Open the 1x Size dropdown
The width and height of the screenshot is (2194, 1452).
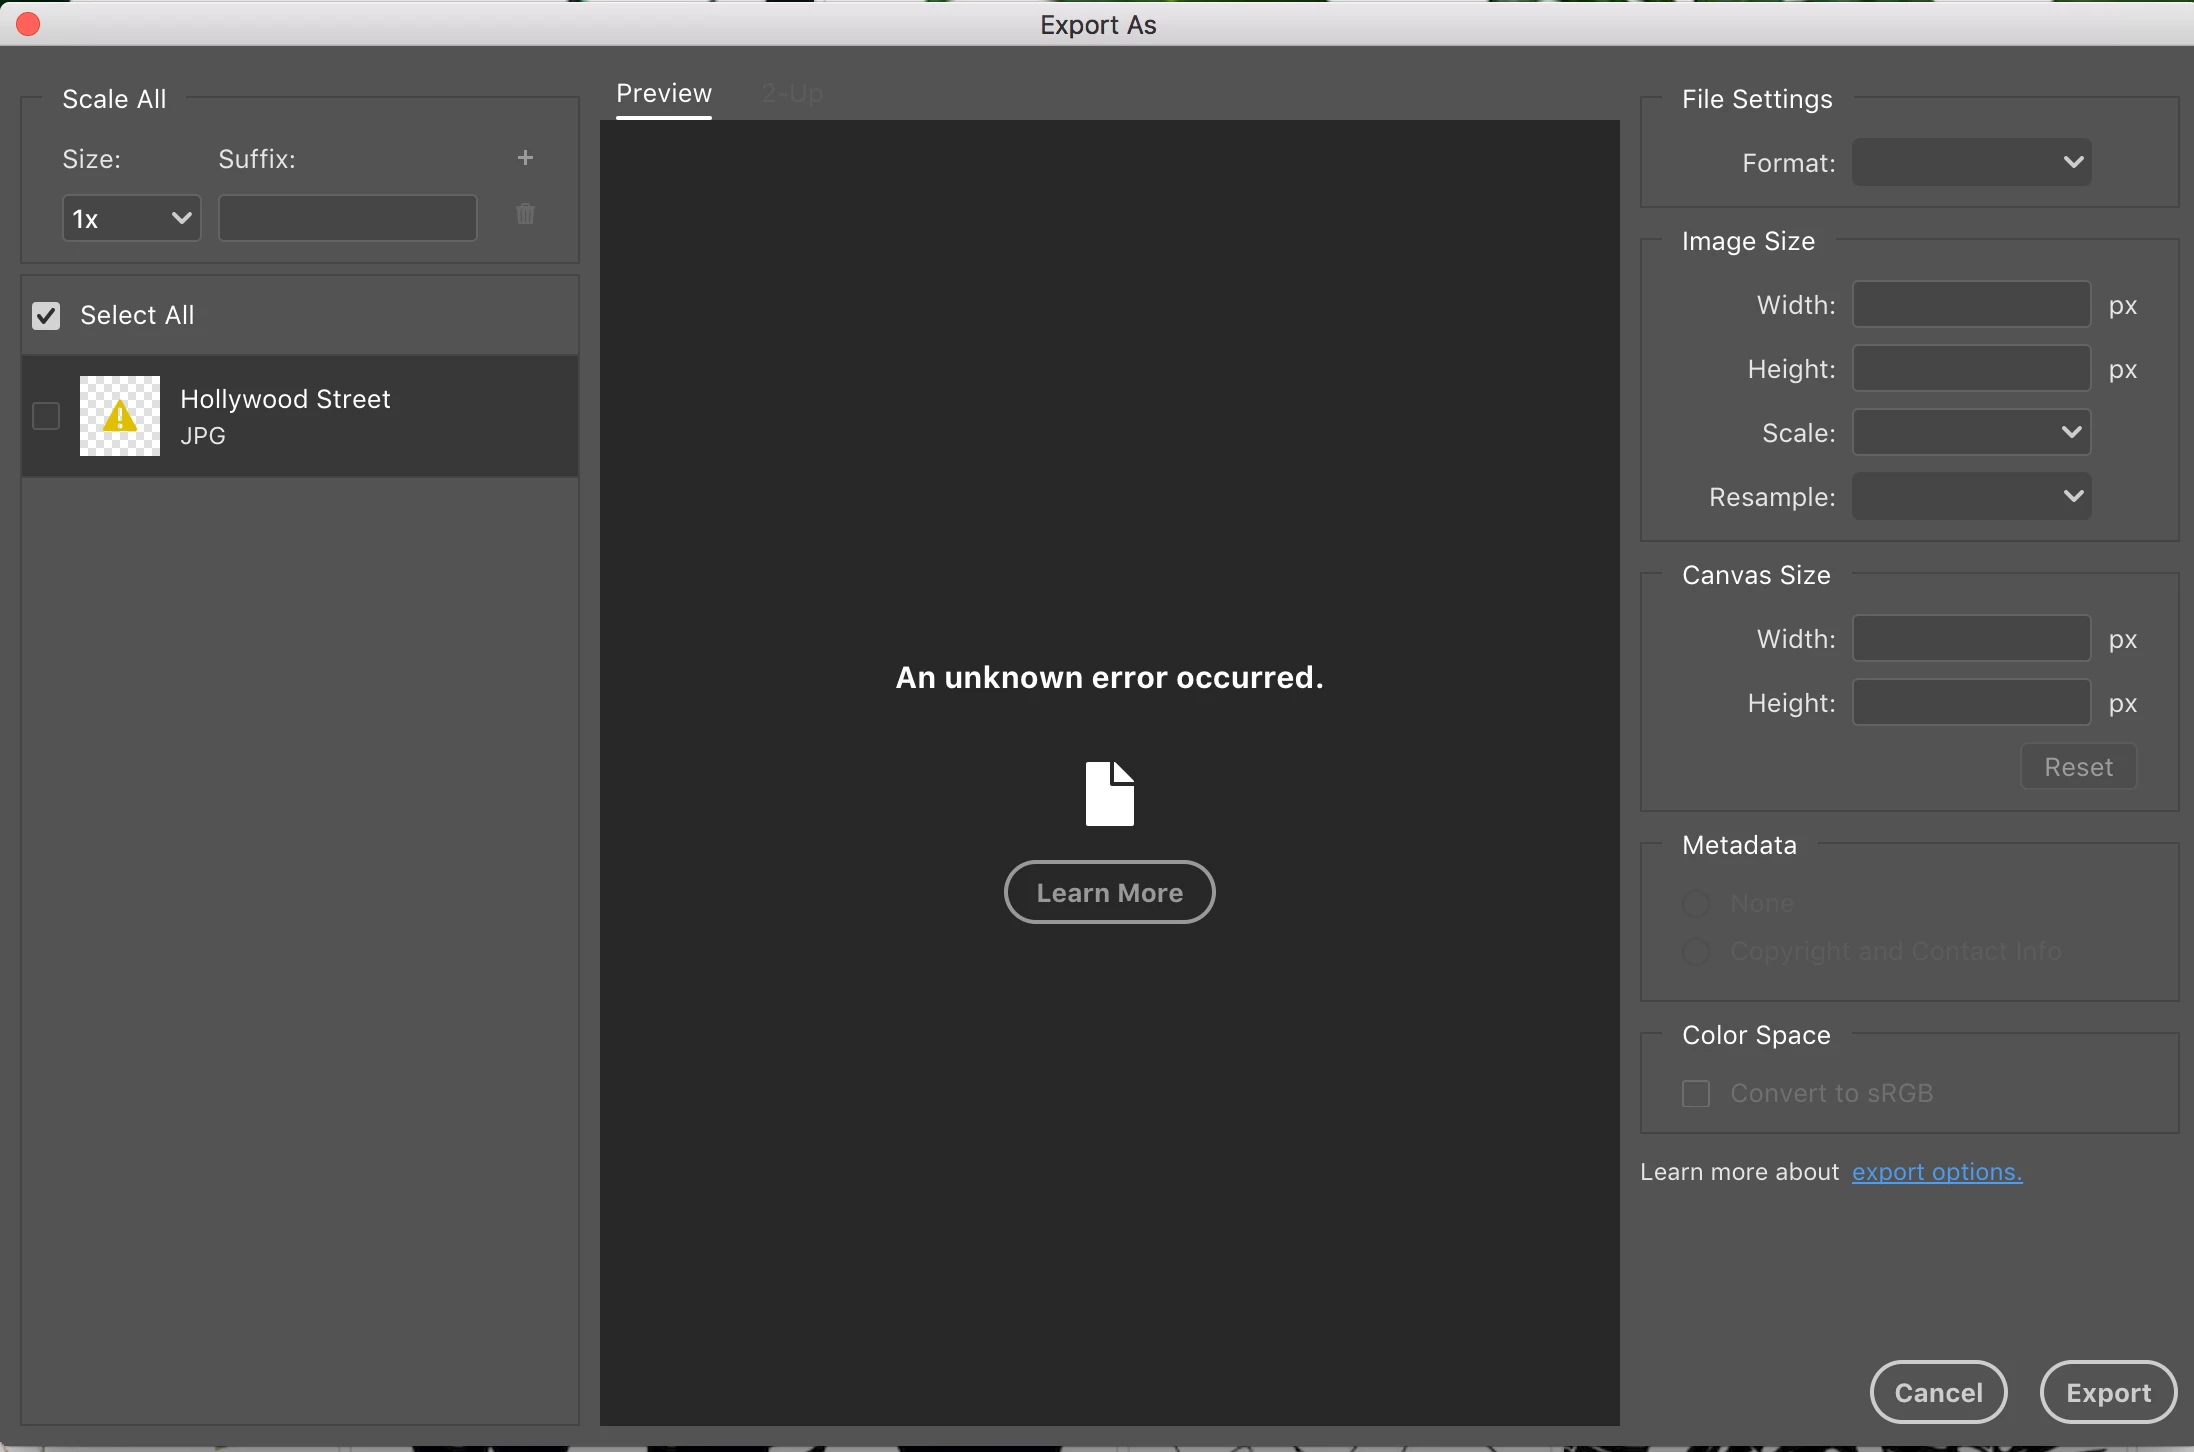tap(132, 218)
